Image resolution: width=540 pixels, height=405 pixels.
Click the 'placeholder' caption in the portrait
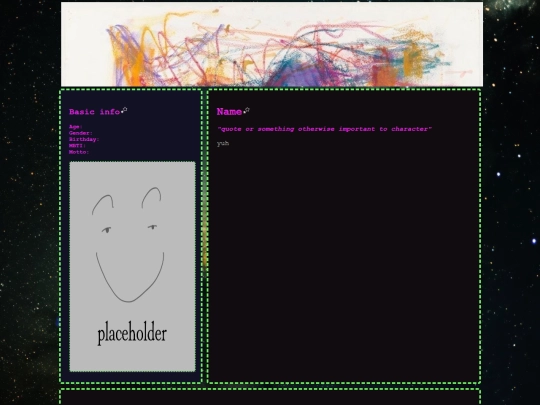[132, 333]
